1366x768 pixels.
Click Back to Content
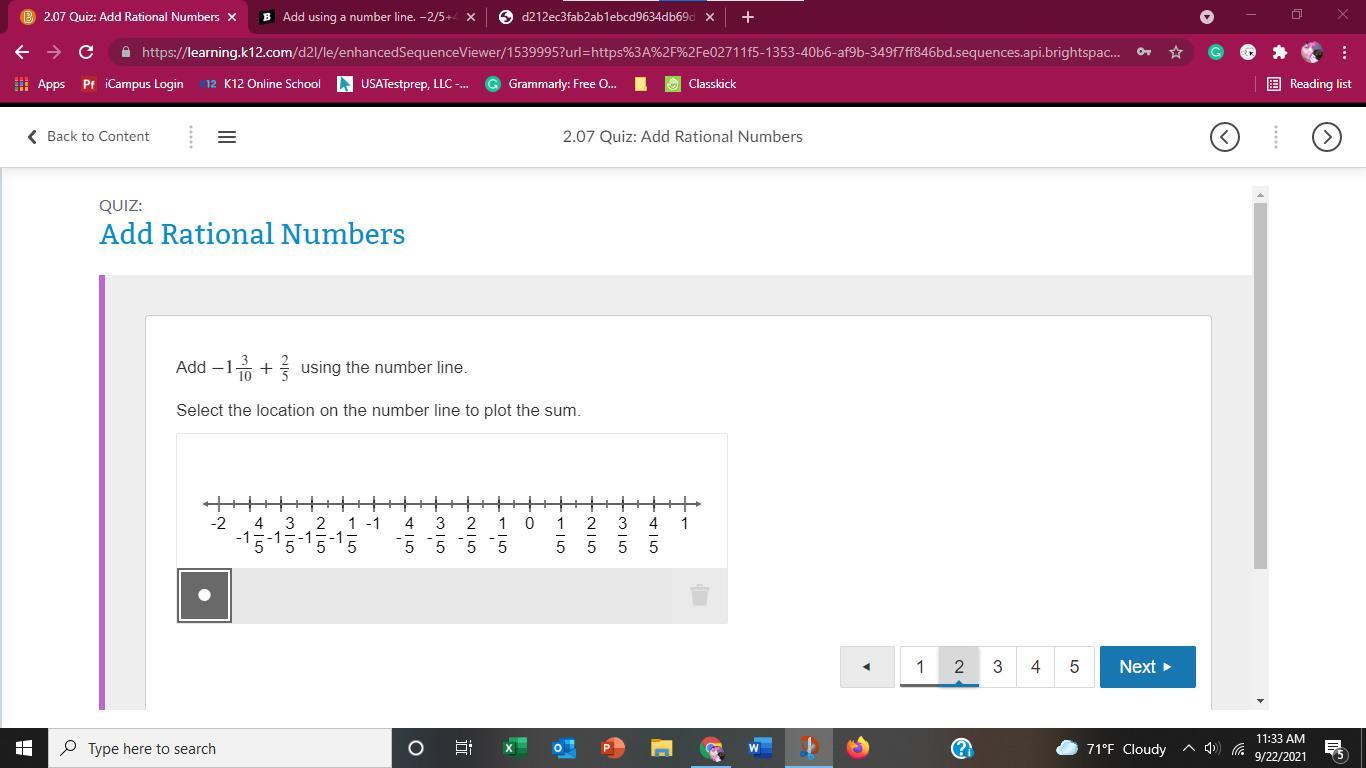[x=88, y=137]
